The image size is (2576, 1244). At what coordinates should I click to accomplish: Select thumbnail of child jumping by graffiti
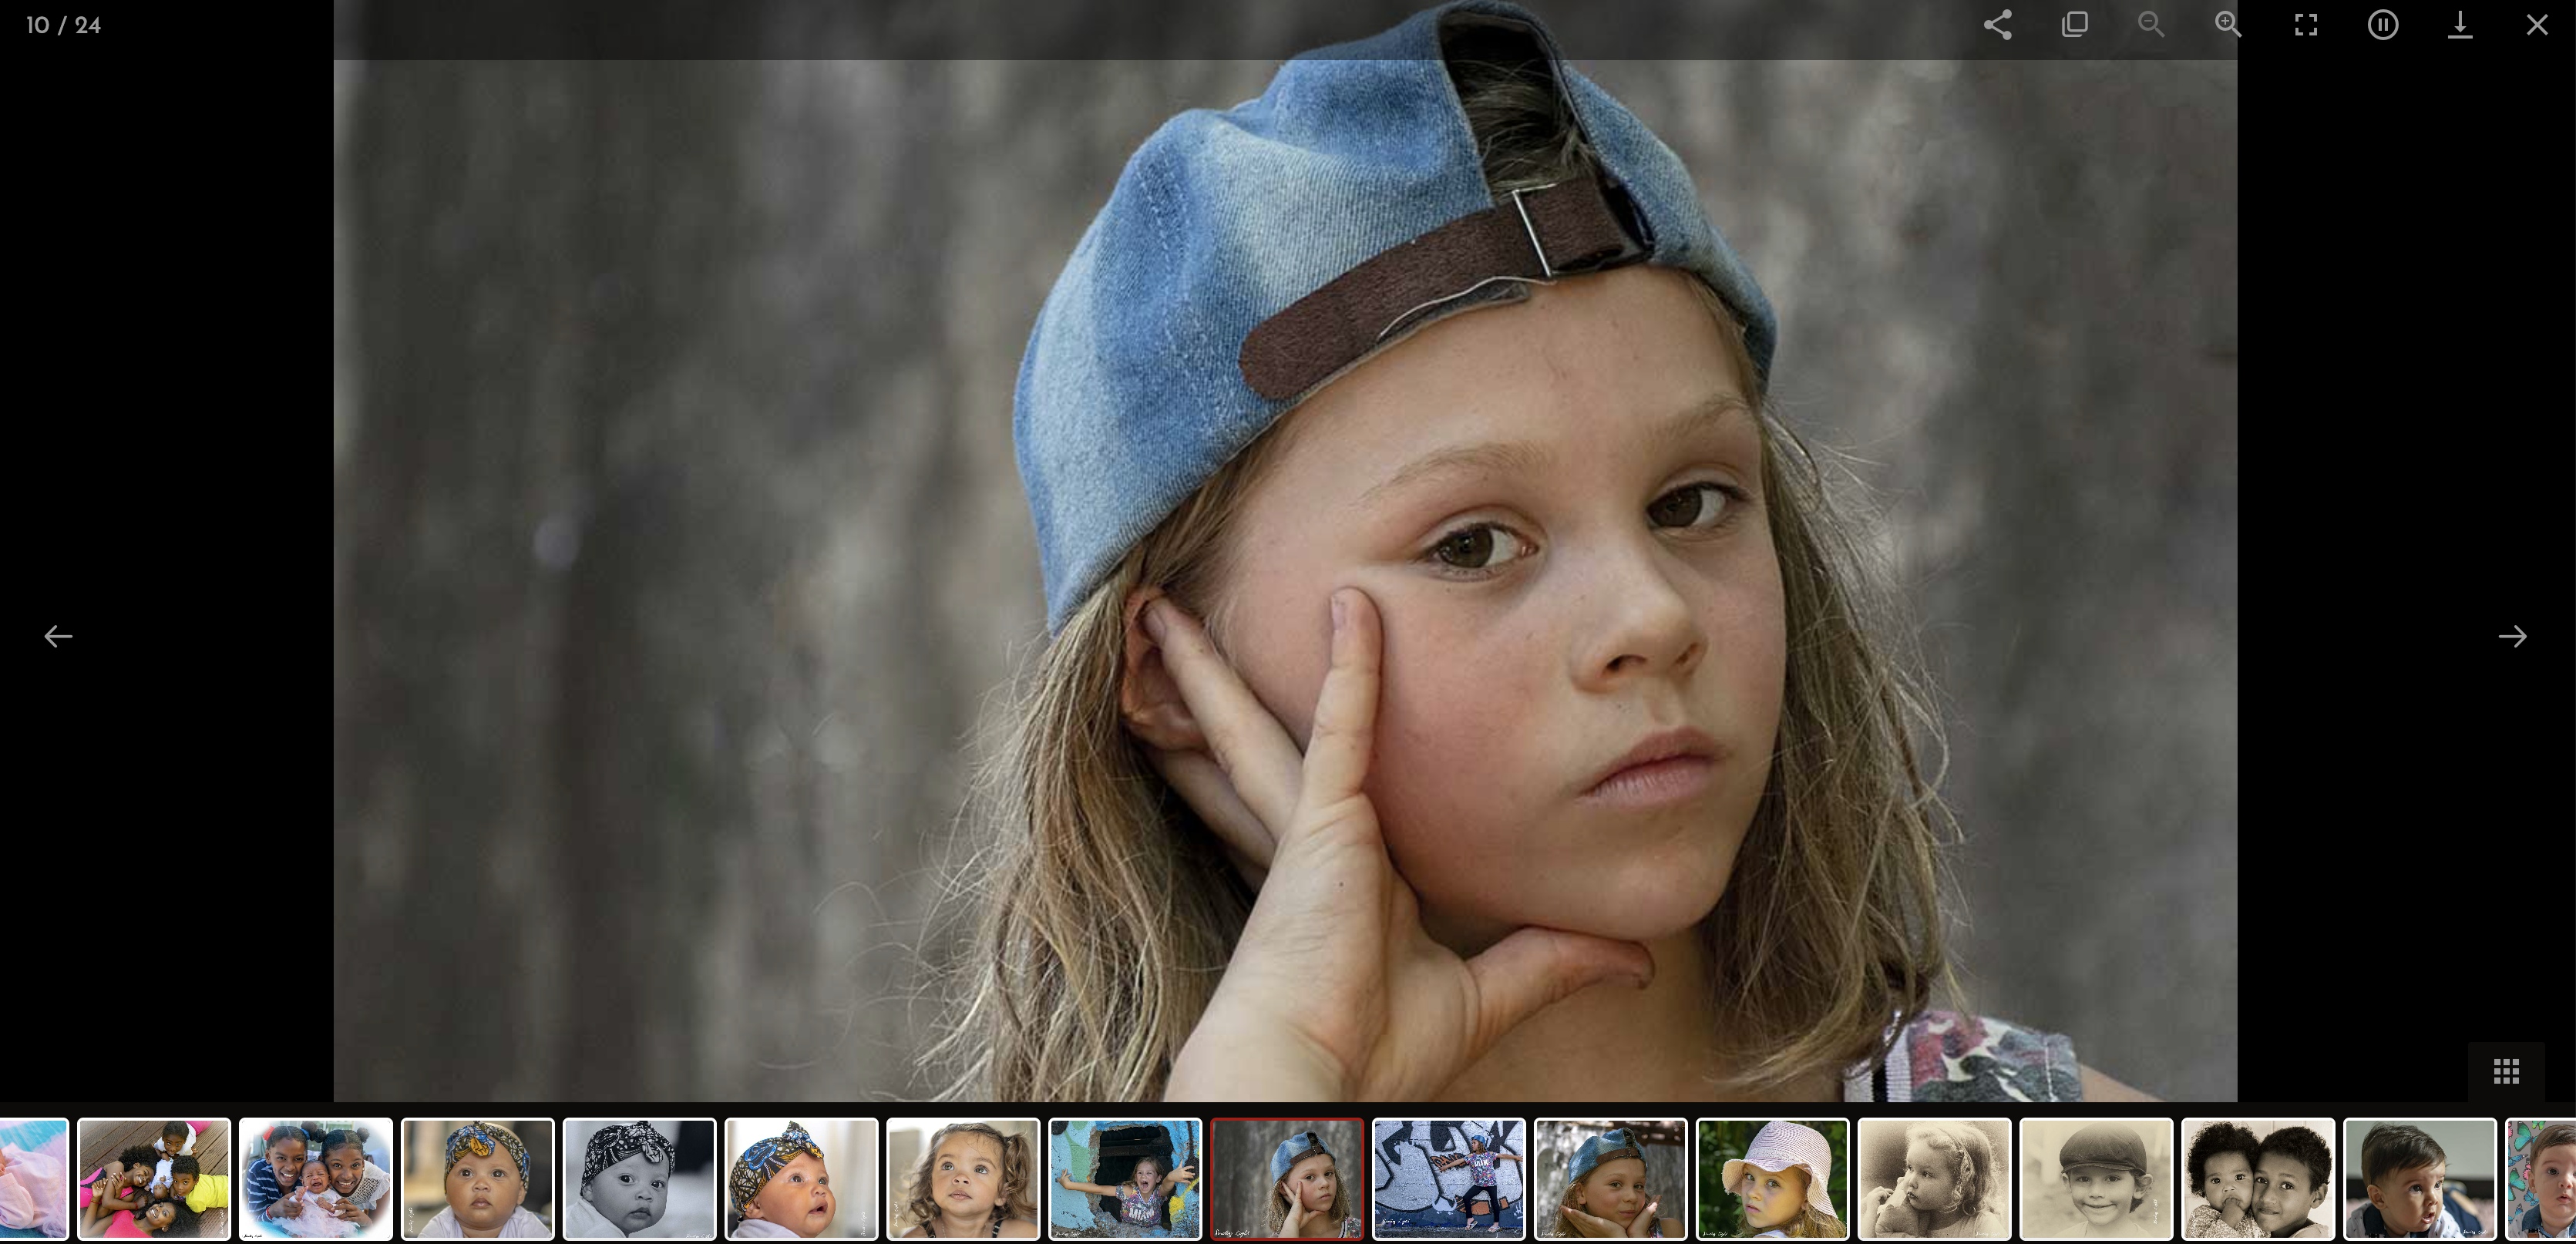point(1449,1179)
